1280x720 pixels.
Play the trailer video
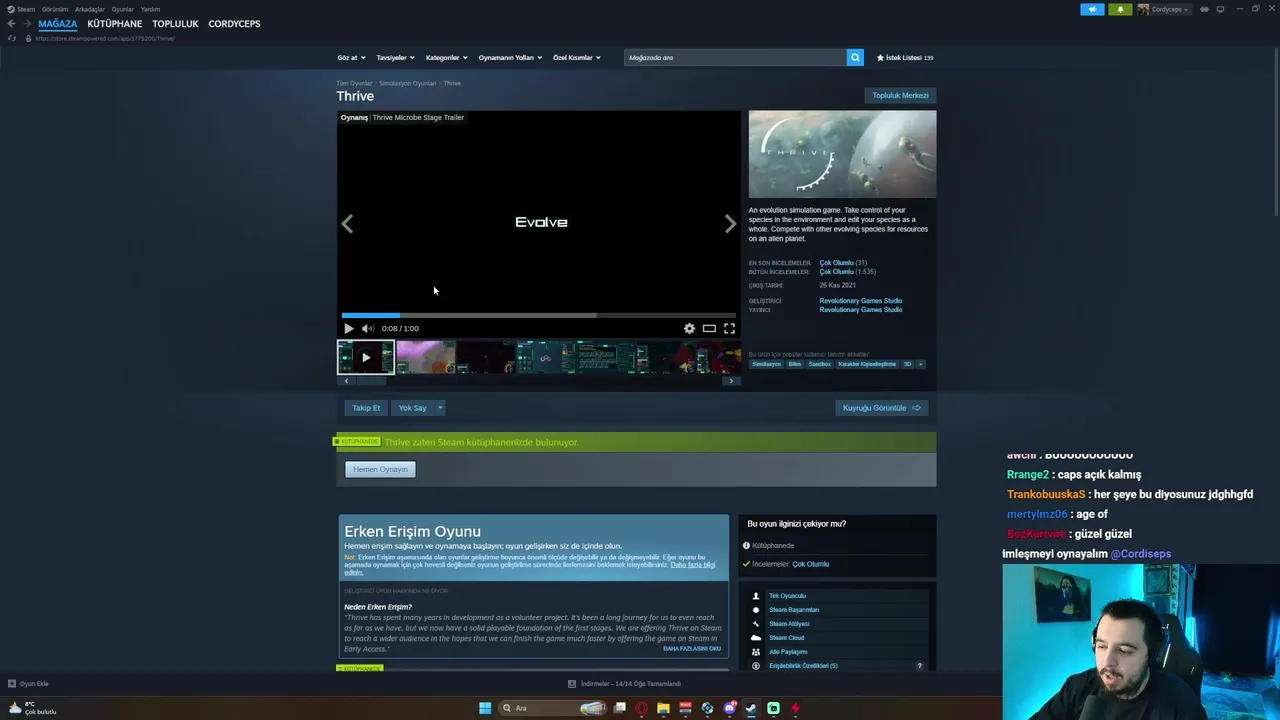[348, 328]
